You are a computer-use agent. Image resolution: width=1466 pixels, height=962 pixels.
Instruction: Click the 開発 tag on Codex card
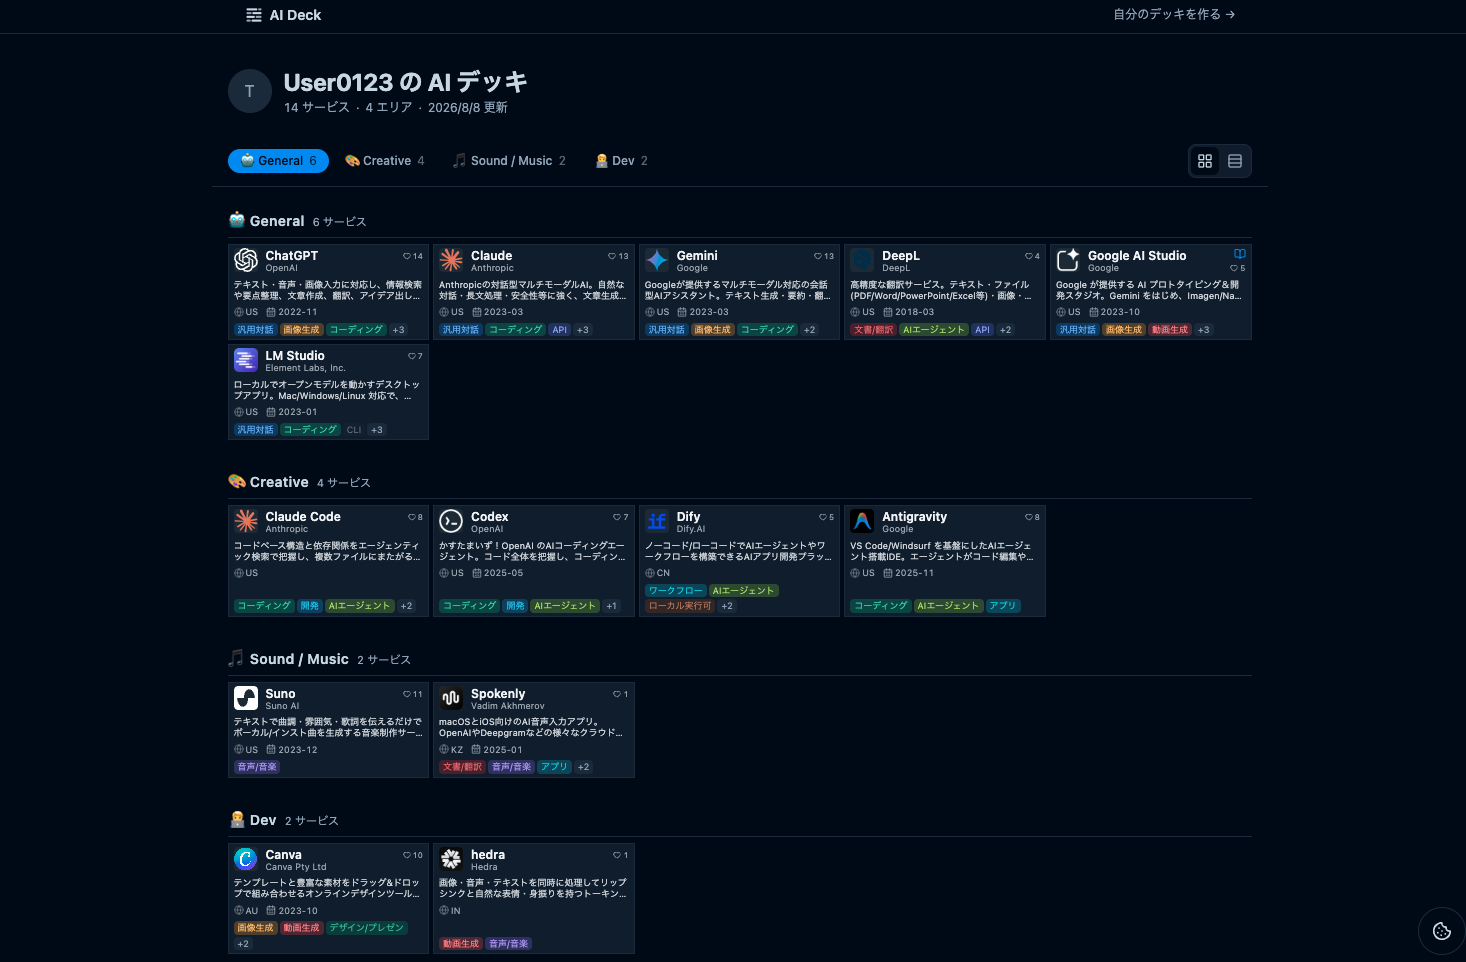click(515, 606)
